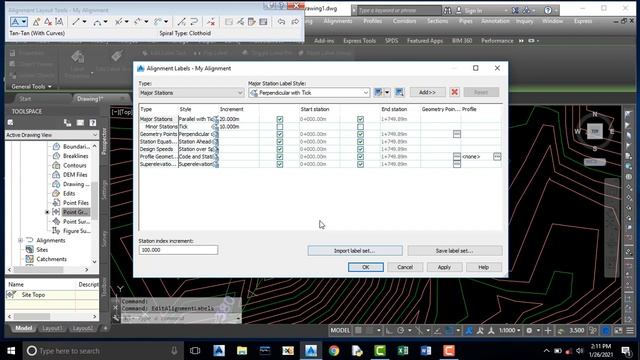Switch to the Model layout tab
Viewport: 640px width, 360px height.
(x=24, y=328)
